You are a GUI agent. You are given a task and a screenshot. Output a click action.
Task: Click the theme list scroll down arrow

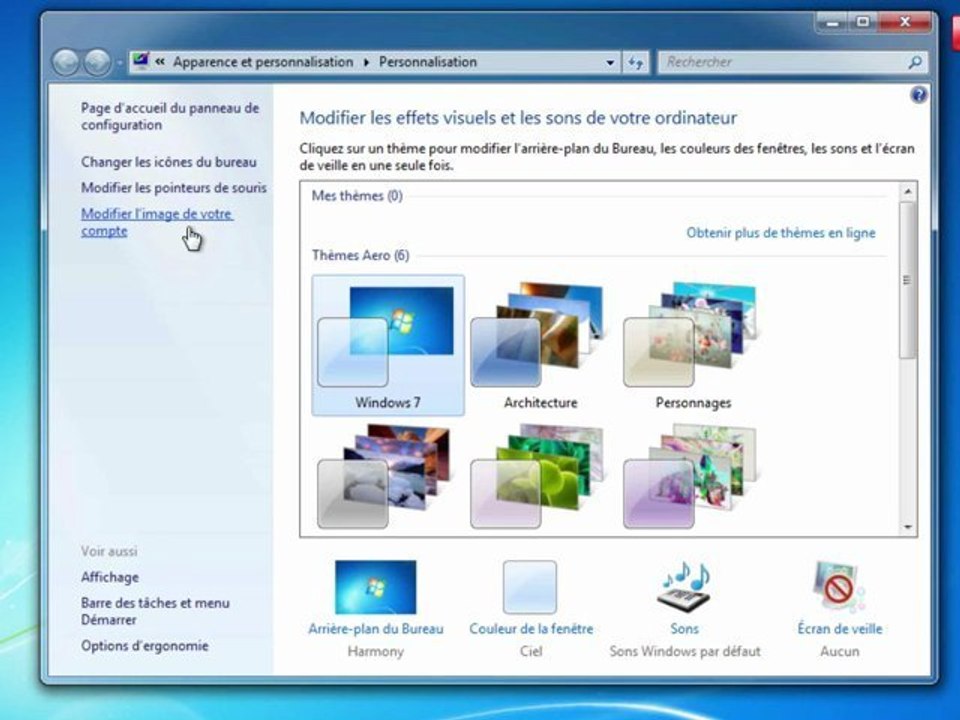point(908,527)
